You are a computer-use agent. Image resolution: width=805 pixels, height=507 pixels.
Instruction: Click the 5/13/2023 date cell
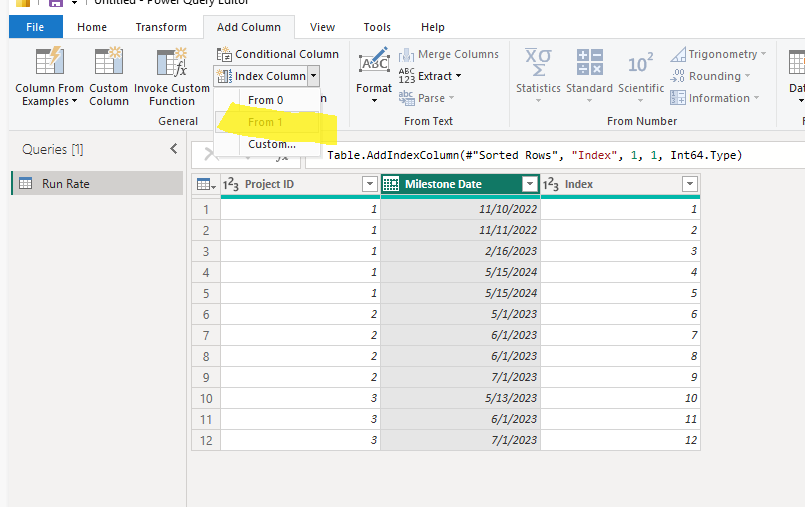[x=461, y=398]
